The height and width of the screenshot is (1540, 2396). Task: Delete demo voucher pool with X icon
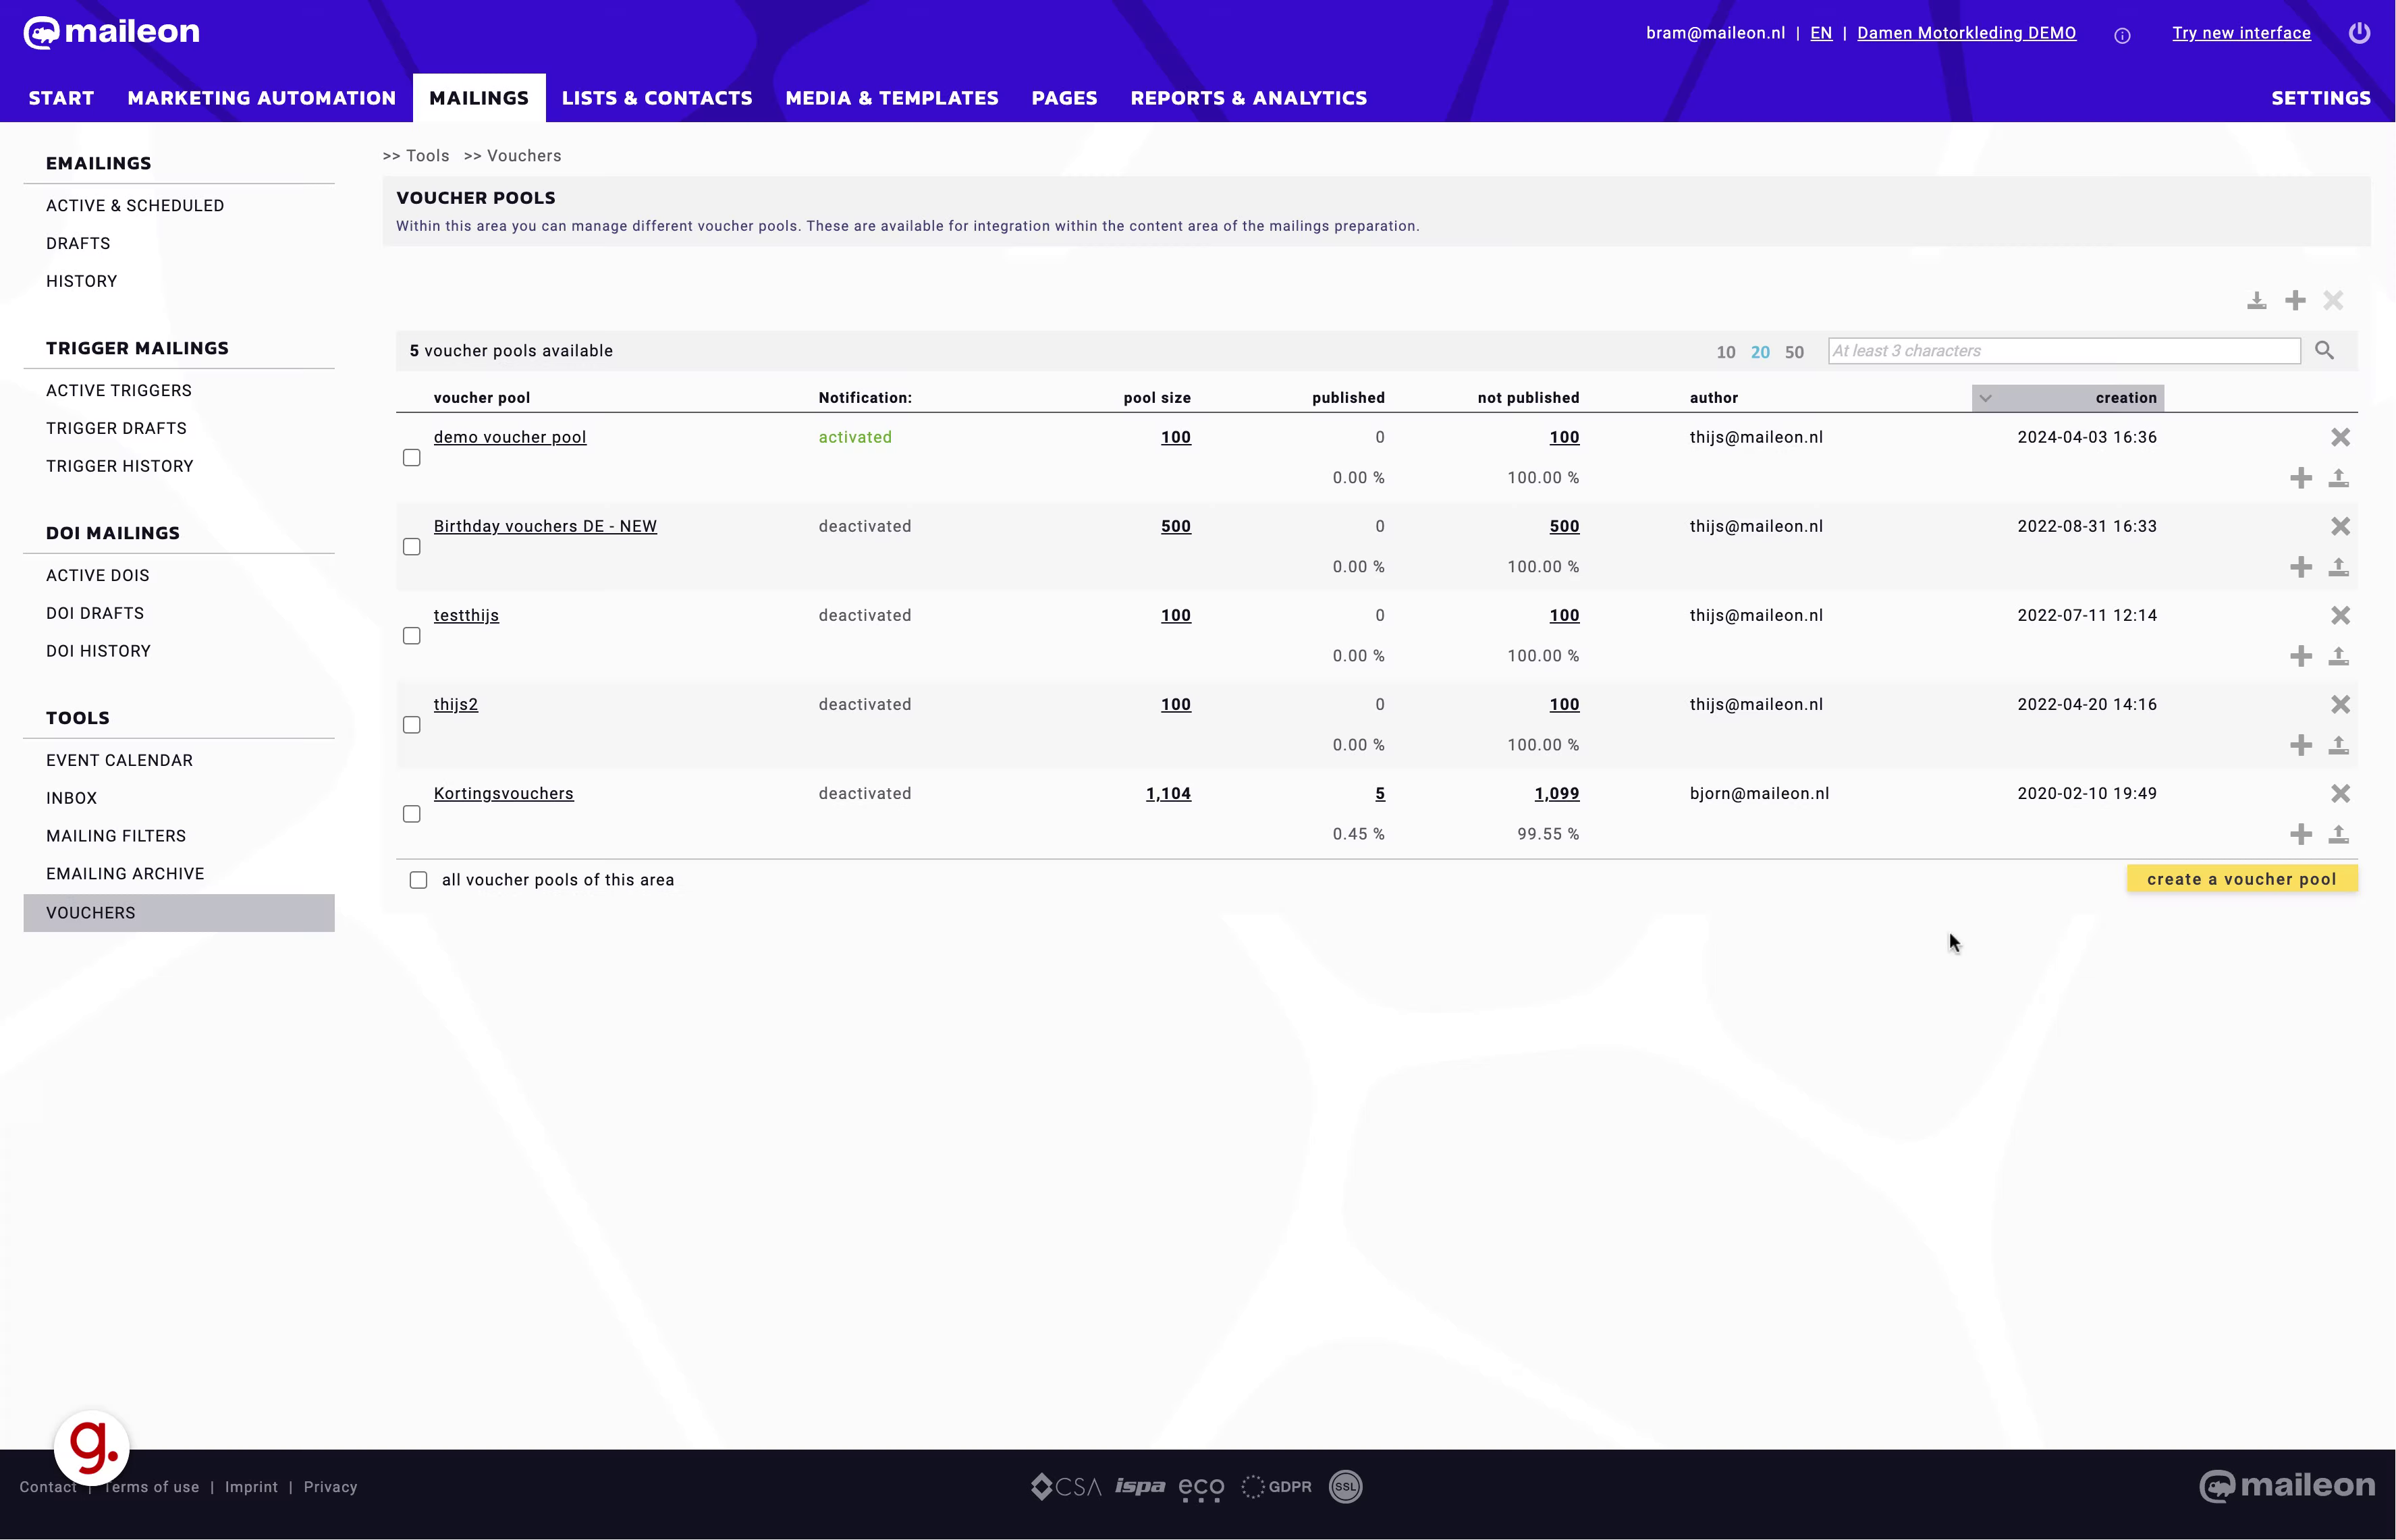coord(2340,437)
